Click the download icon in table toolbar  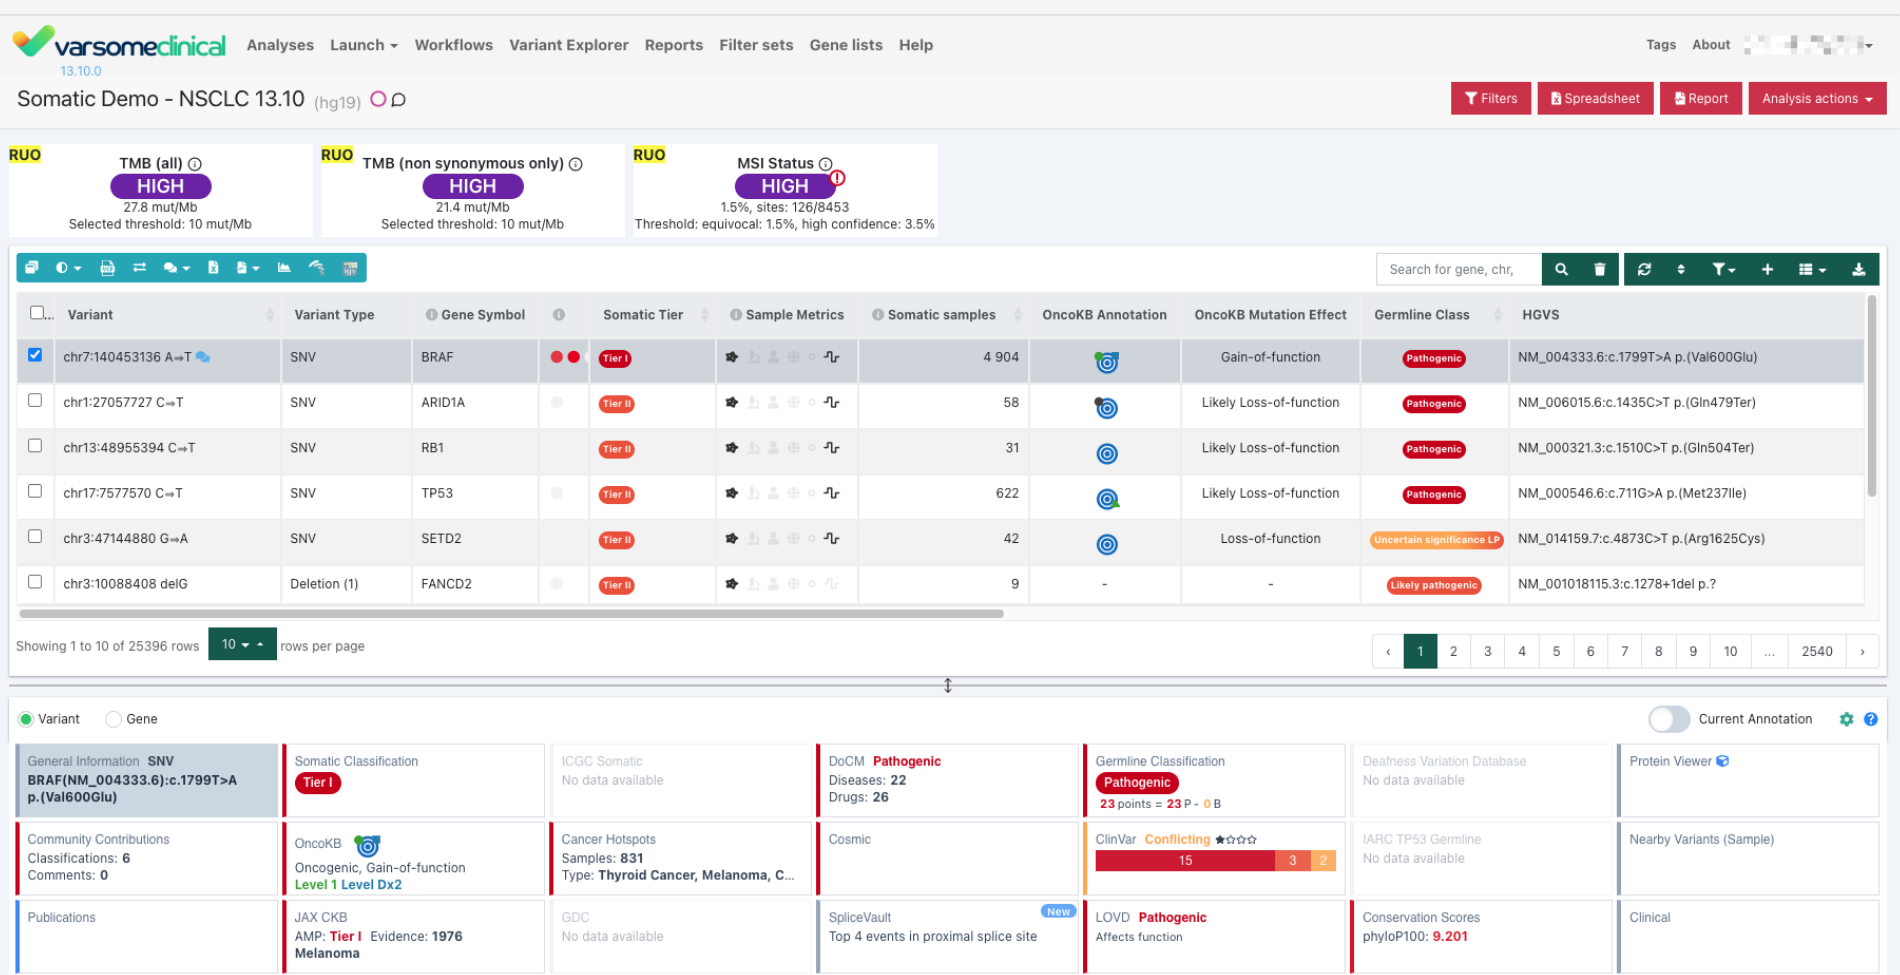[x=1858, y=269]
